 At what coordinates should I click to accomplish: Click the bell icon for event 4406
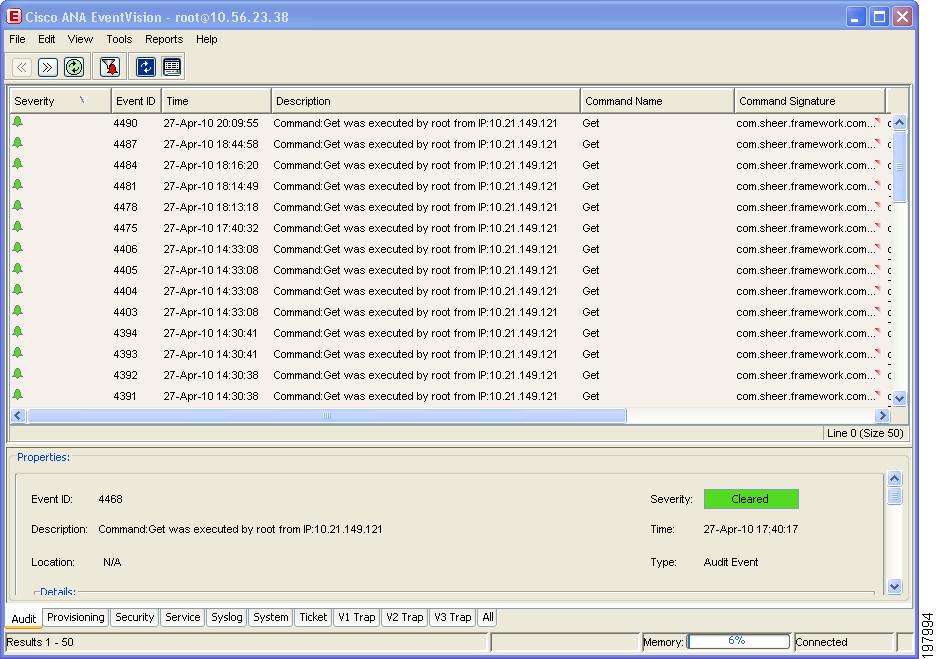tap(18, 247)
